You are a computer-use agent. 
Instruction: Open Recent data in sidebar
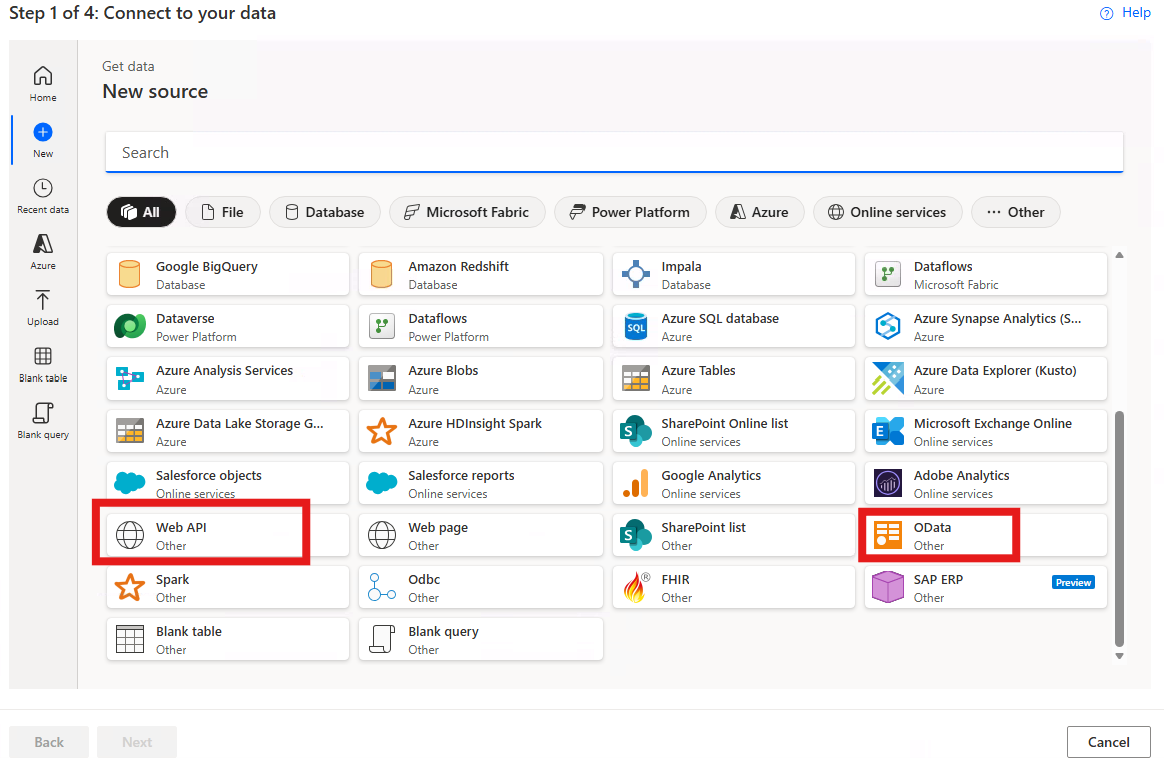point(42,196)
